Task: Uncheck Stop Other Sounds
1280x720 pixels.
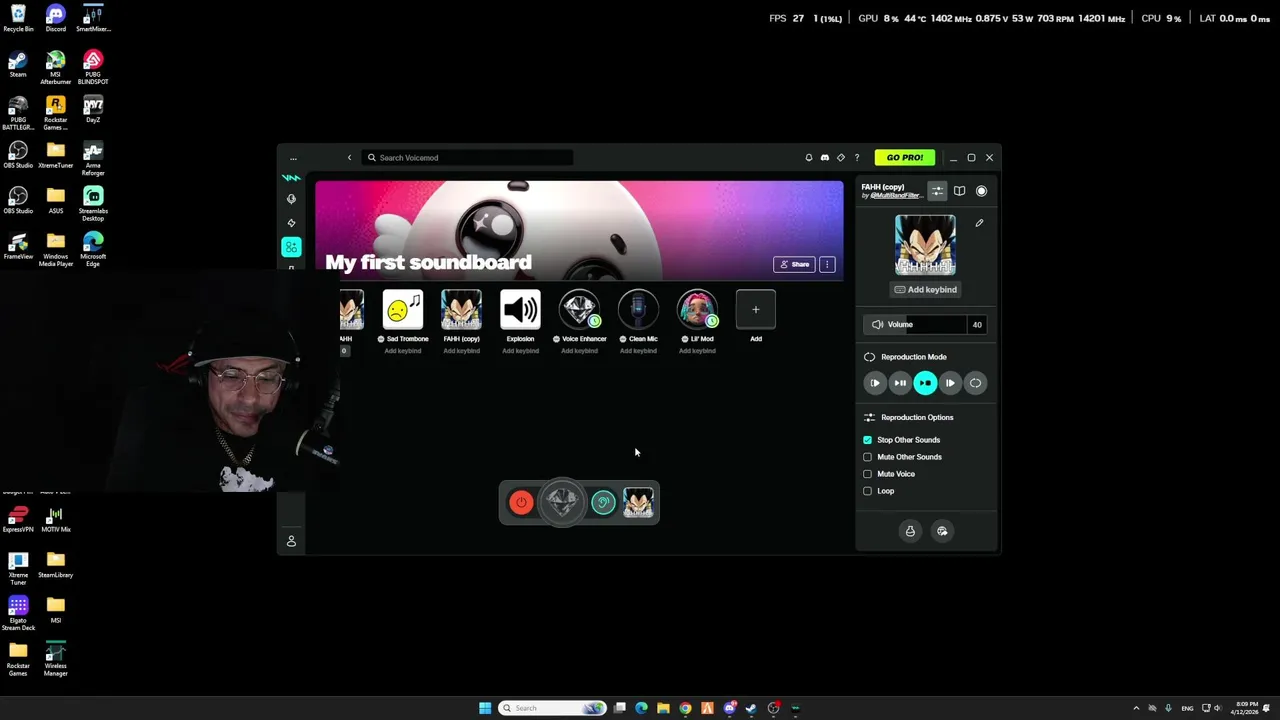Action: tap(868, 440)
